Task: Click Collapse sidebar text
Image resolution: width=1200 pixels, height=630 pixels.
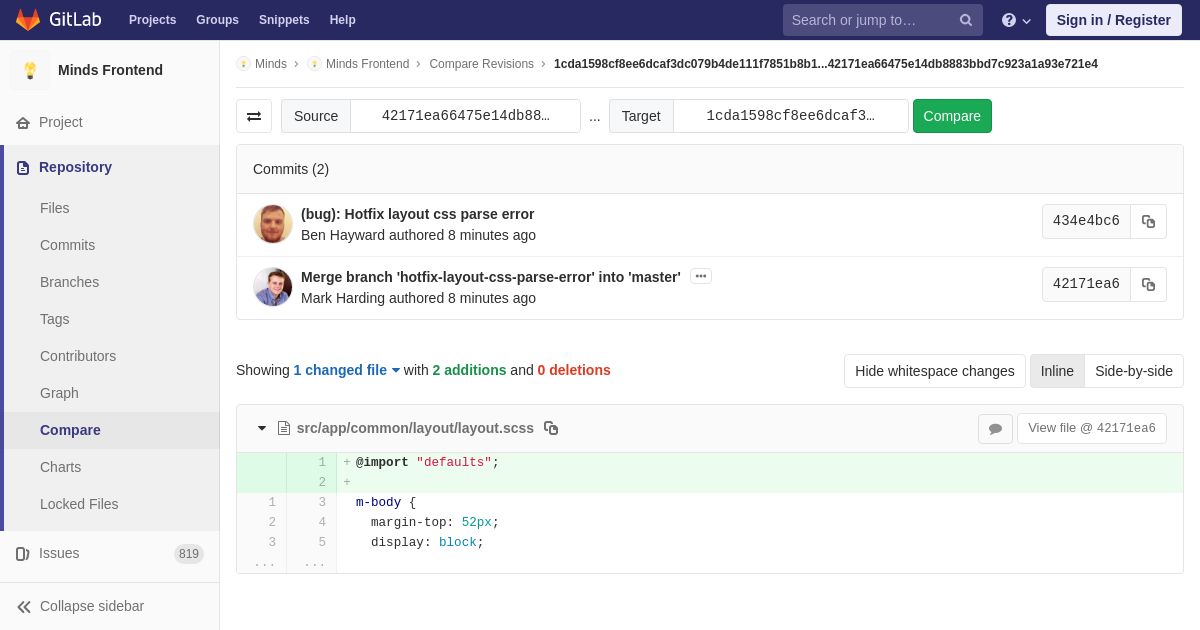Action: click(x=92, y=606)
